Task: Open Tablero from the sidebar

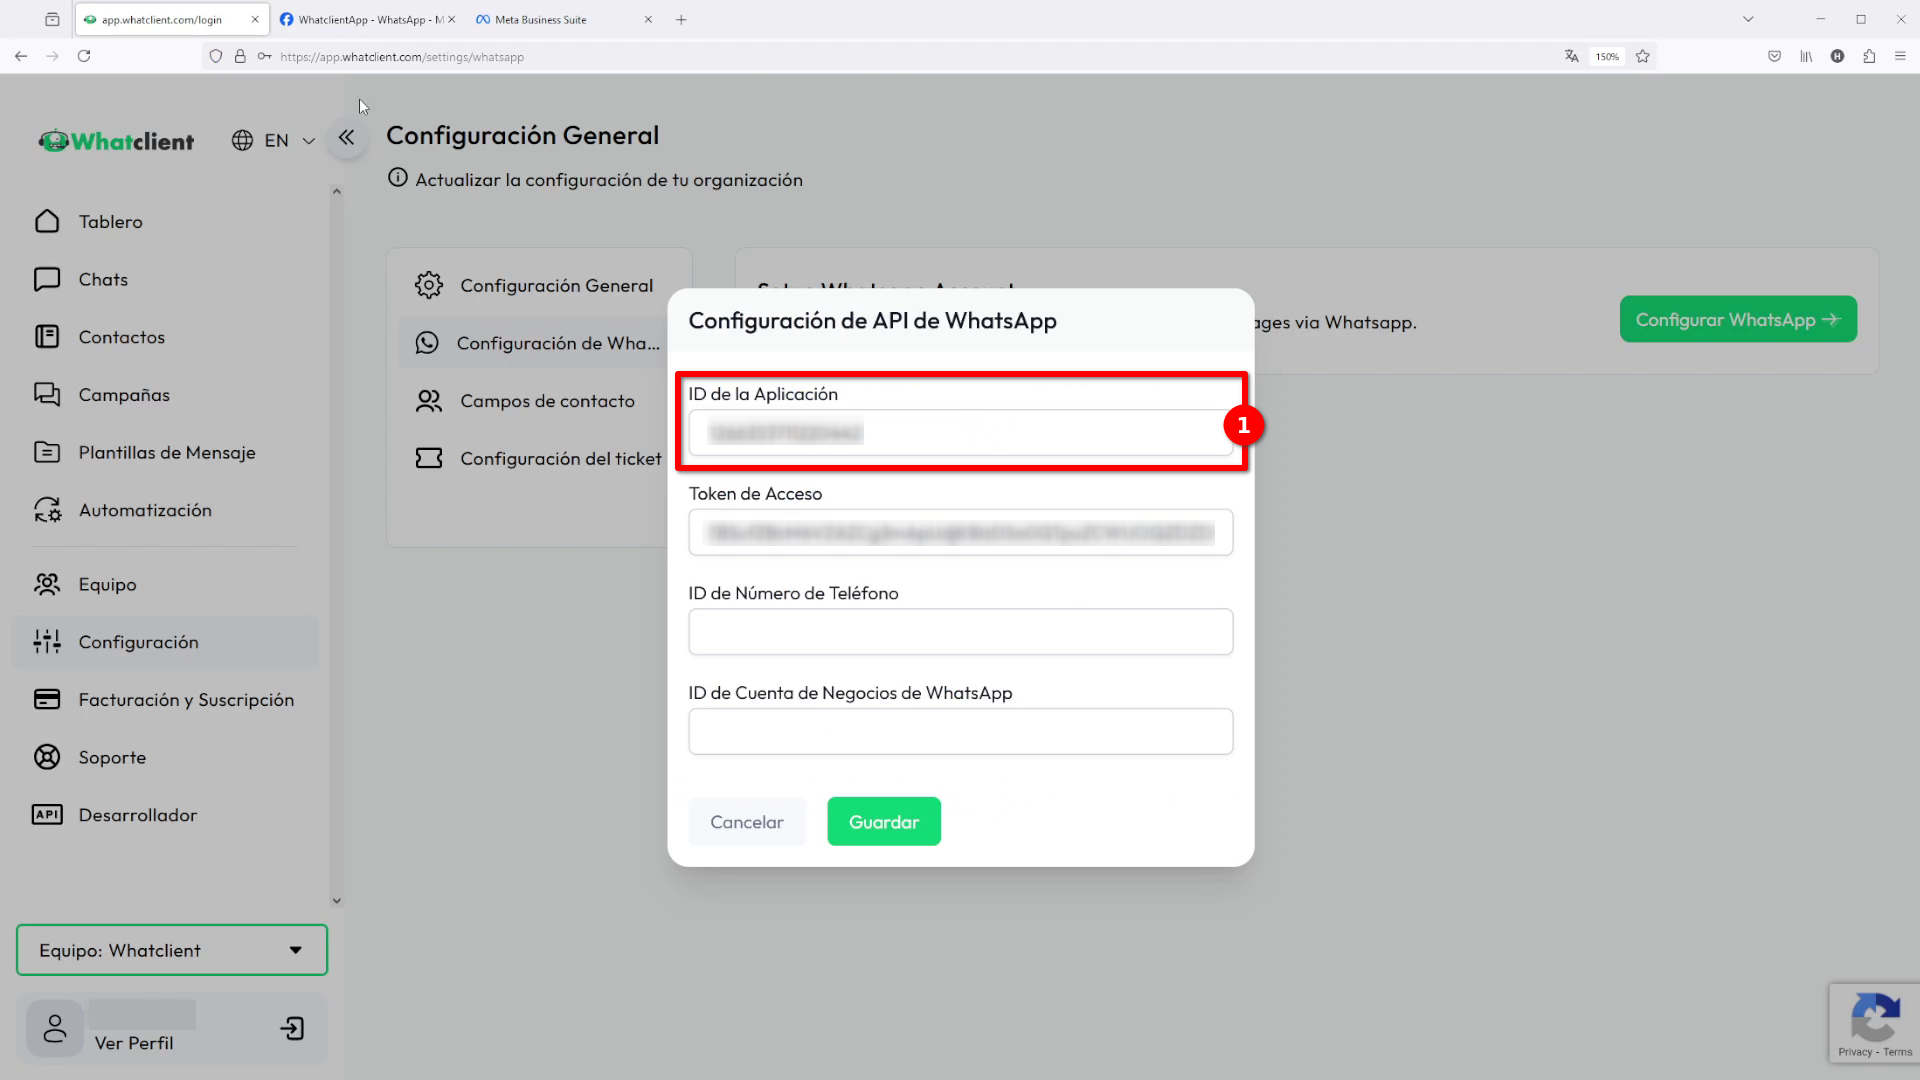Action: (x=110, y=222)
